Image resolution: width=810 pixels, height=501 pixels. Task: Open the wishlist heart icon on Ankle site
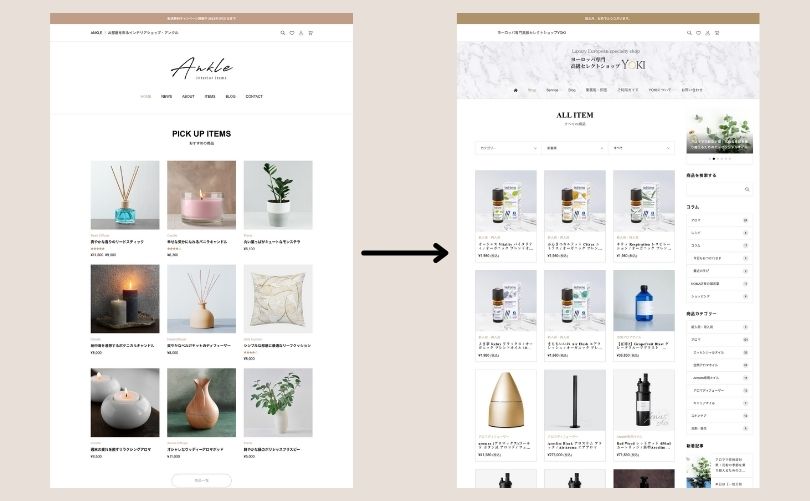pos(292,33)
